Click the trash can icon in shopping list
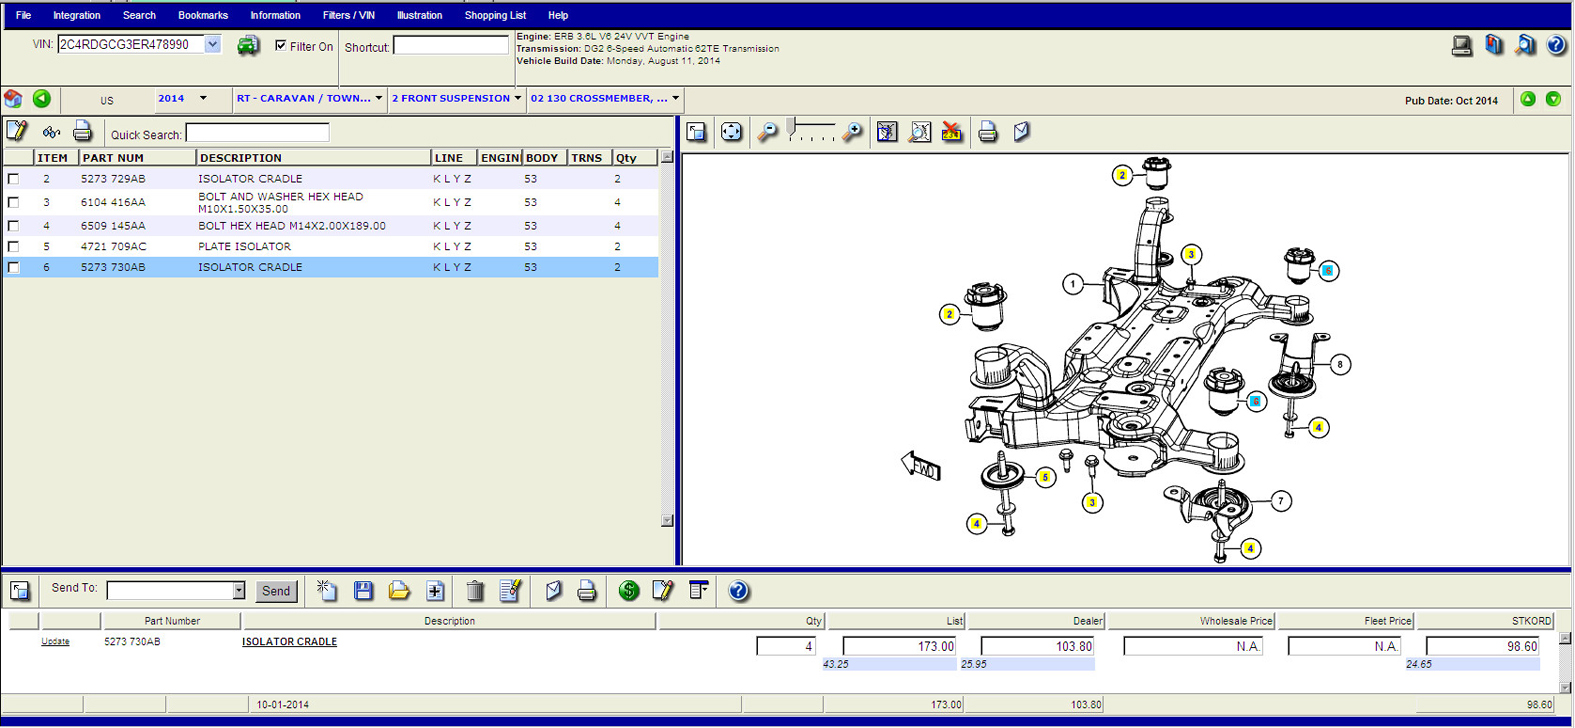The height and width of the screenshot is (728, 1575). pos(475,591)
